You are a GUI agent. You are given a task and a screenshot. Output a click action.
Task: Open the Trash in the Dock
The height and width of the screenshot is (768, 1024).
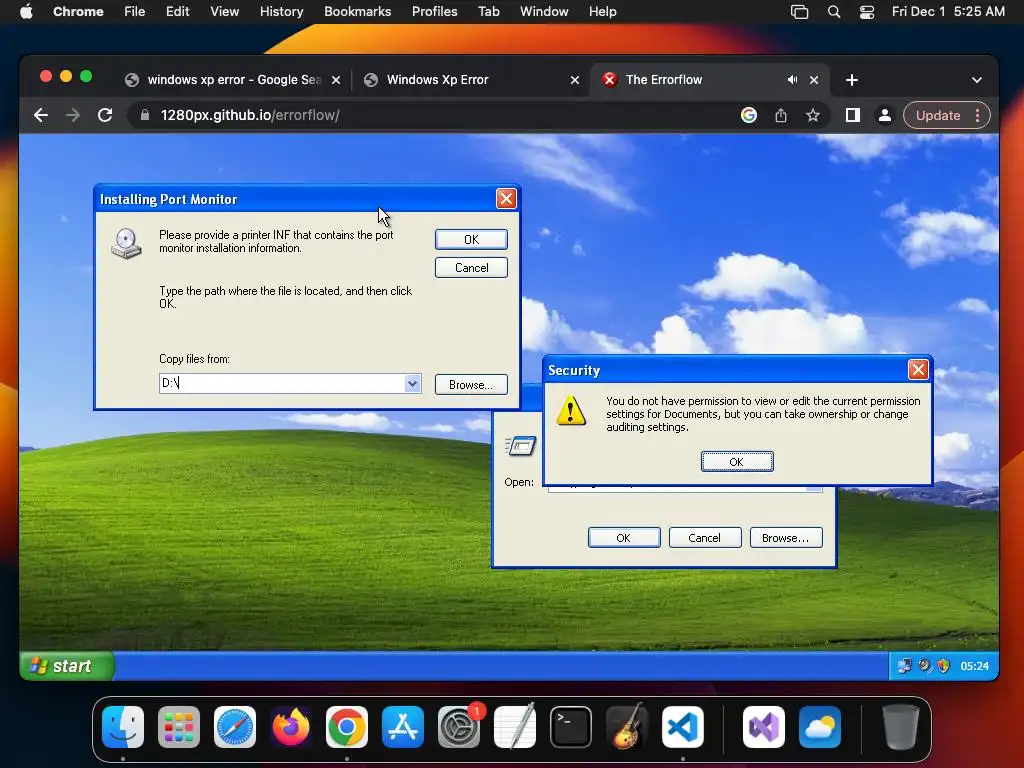pos(901,727)
